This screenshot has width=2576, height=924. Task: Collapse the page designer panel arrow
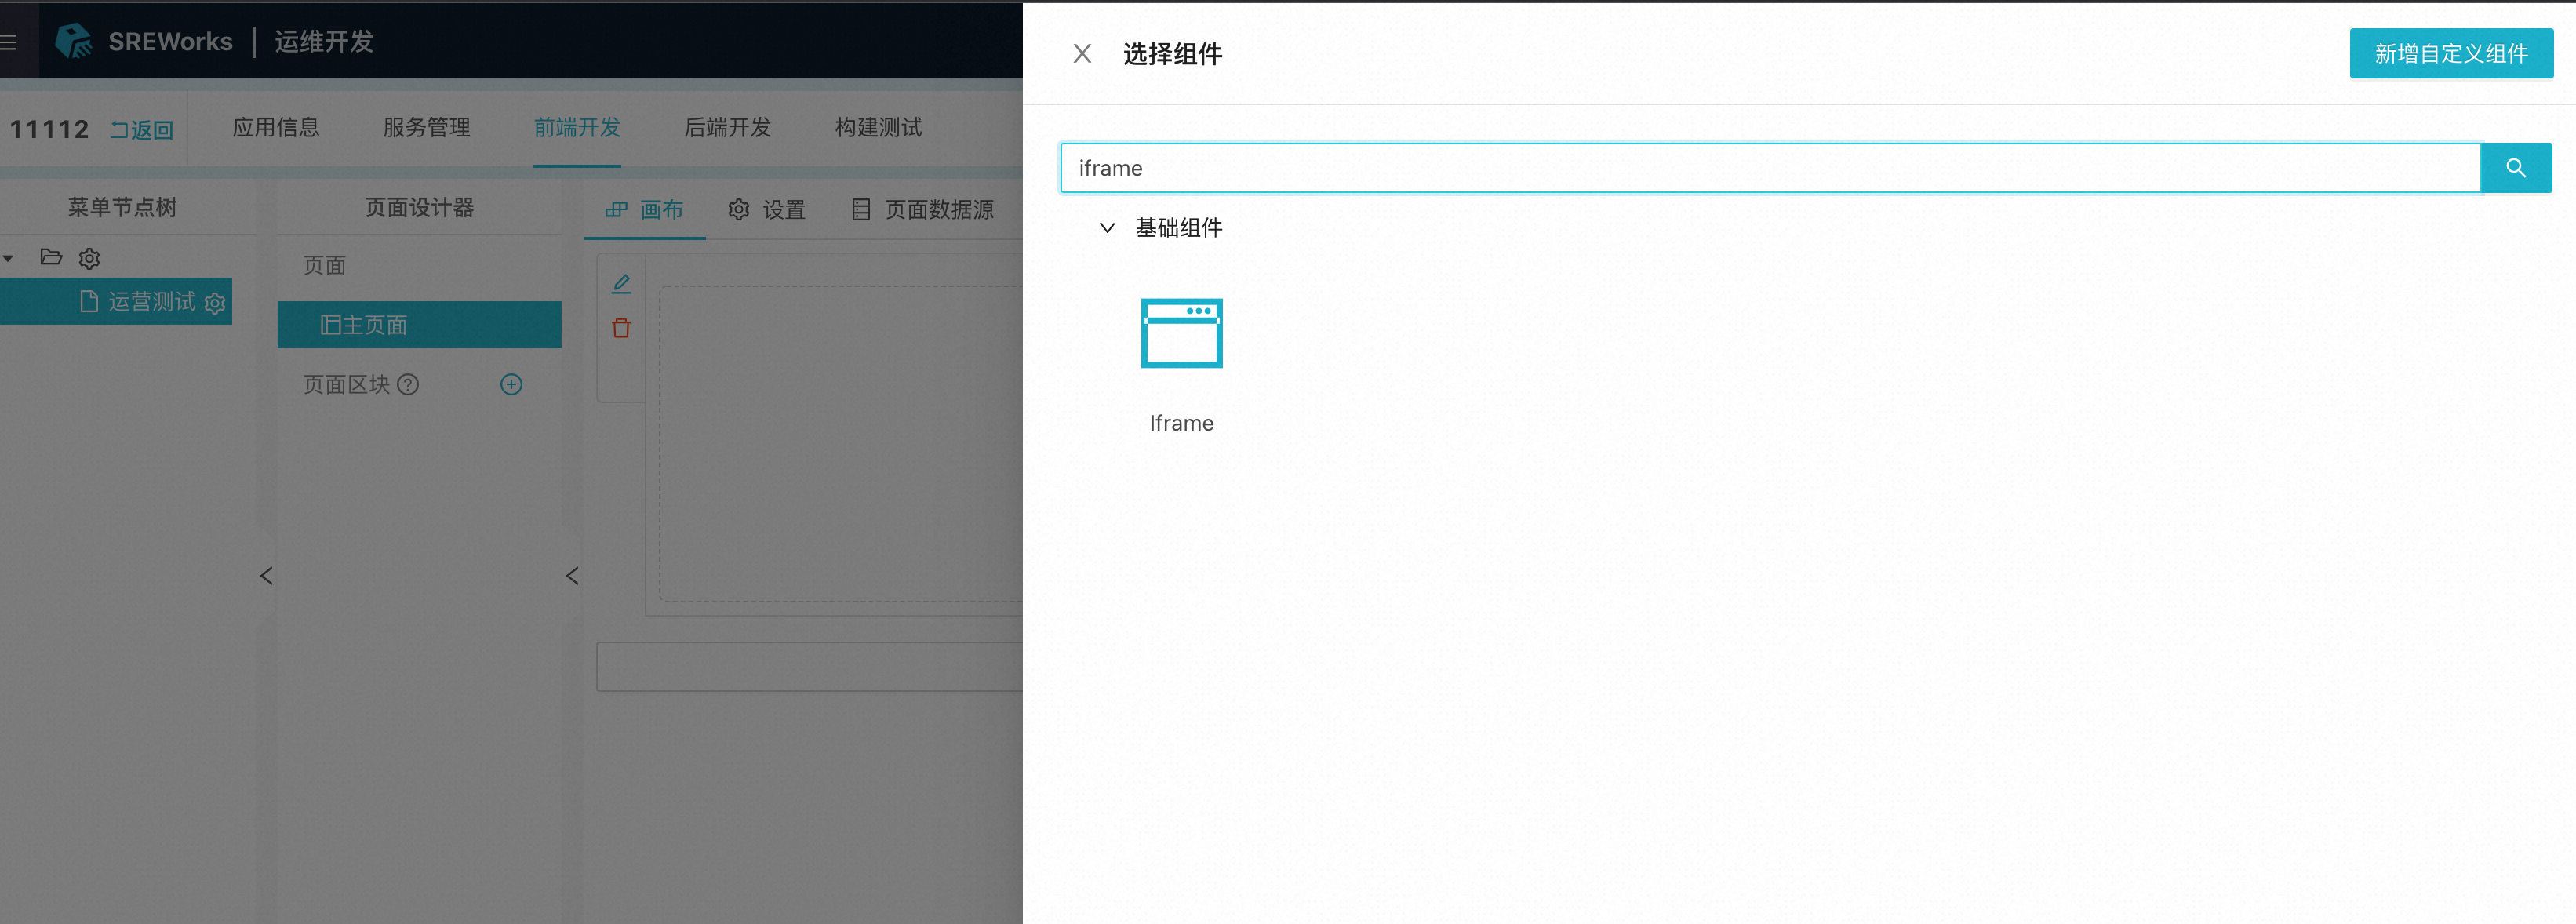tap(572, 576)
